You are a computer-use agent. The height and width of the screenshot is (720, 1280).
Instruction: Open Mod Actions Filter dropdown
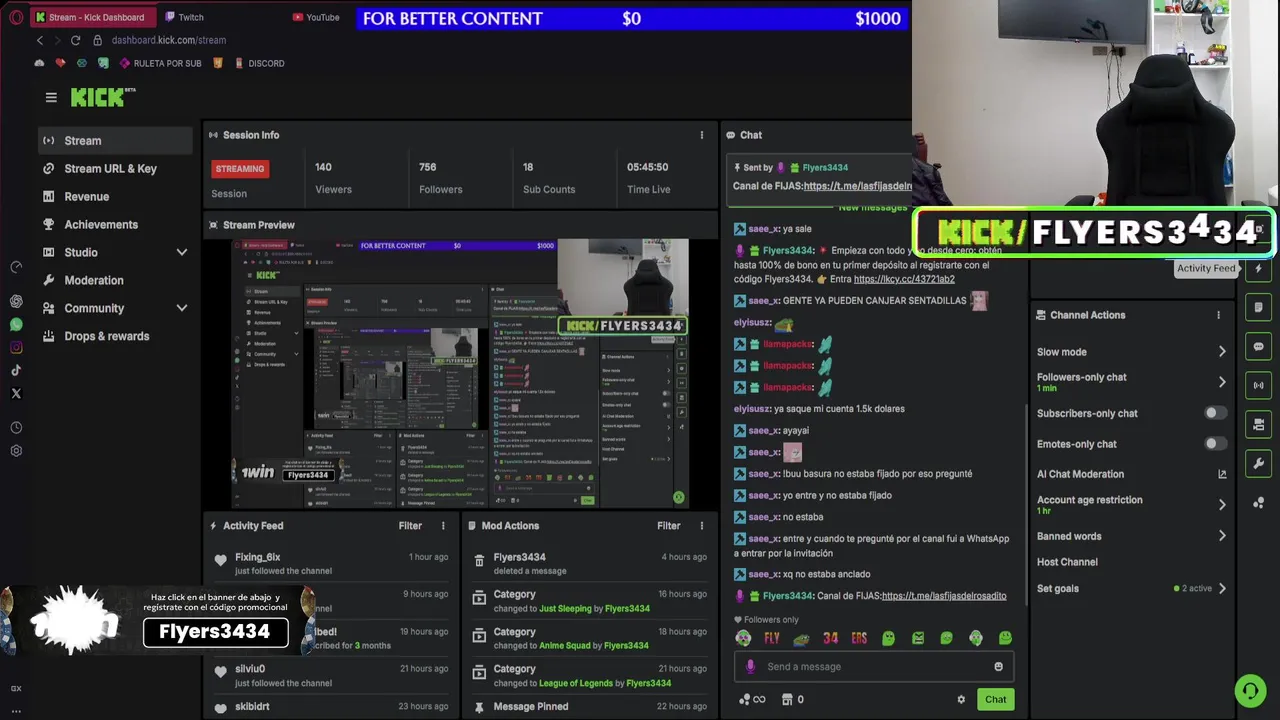point(668,526)
